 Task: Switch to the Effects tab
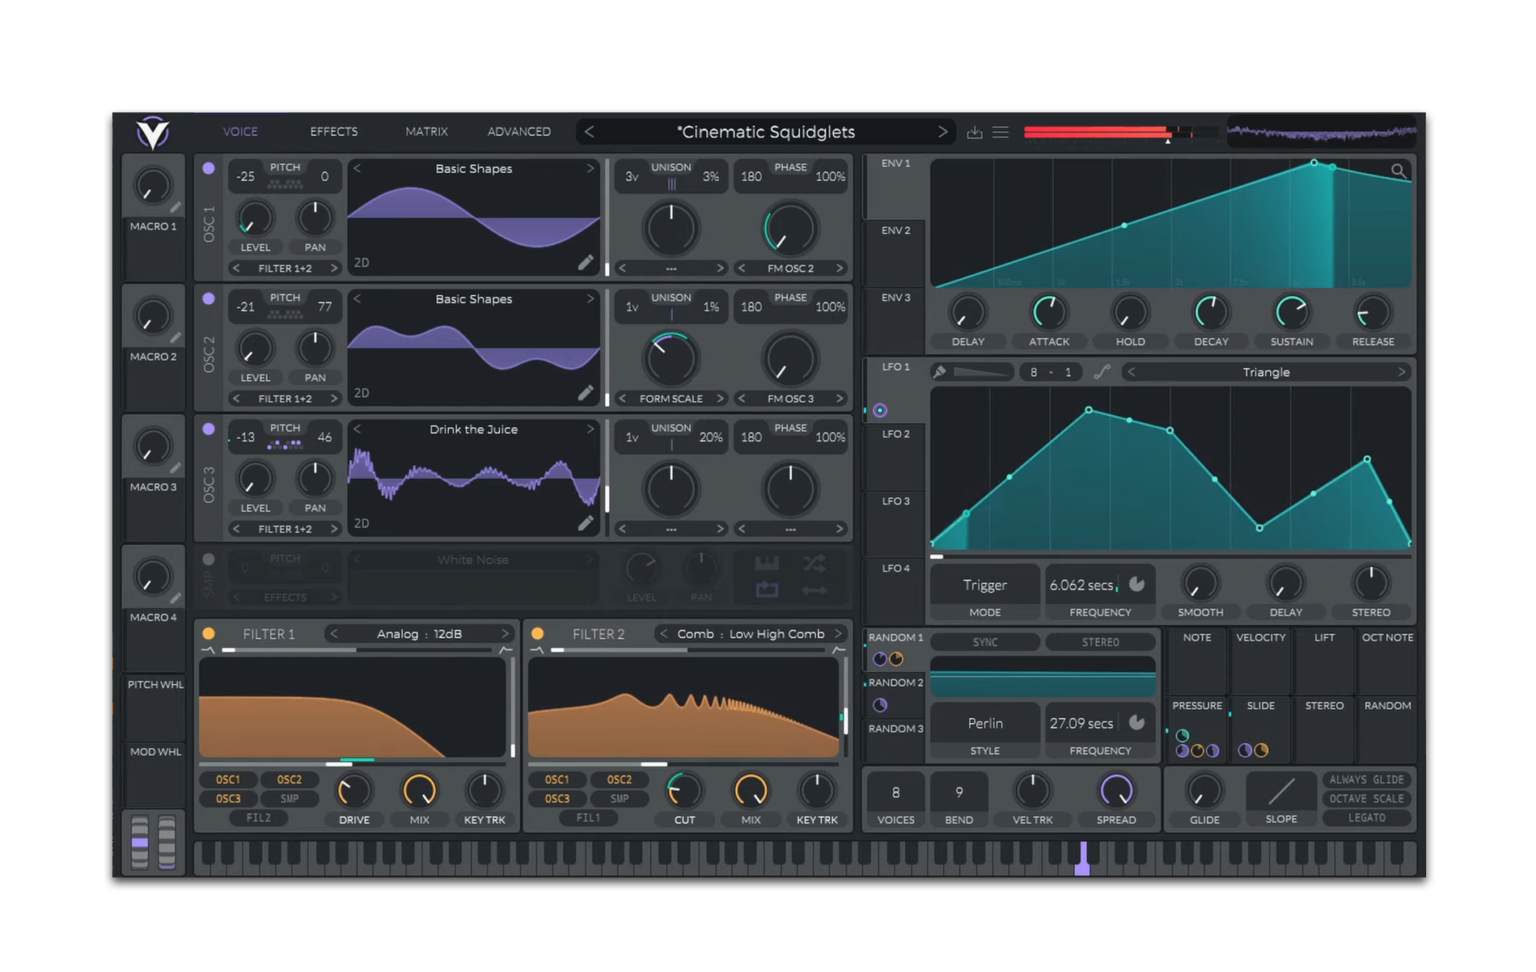333,132
